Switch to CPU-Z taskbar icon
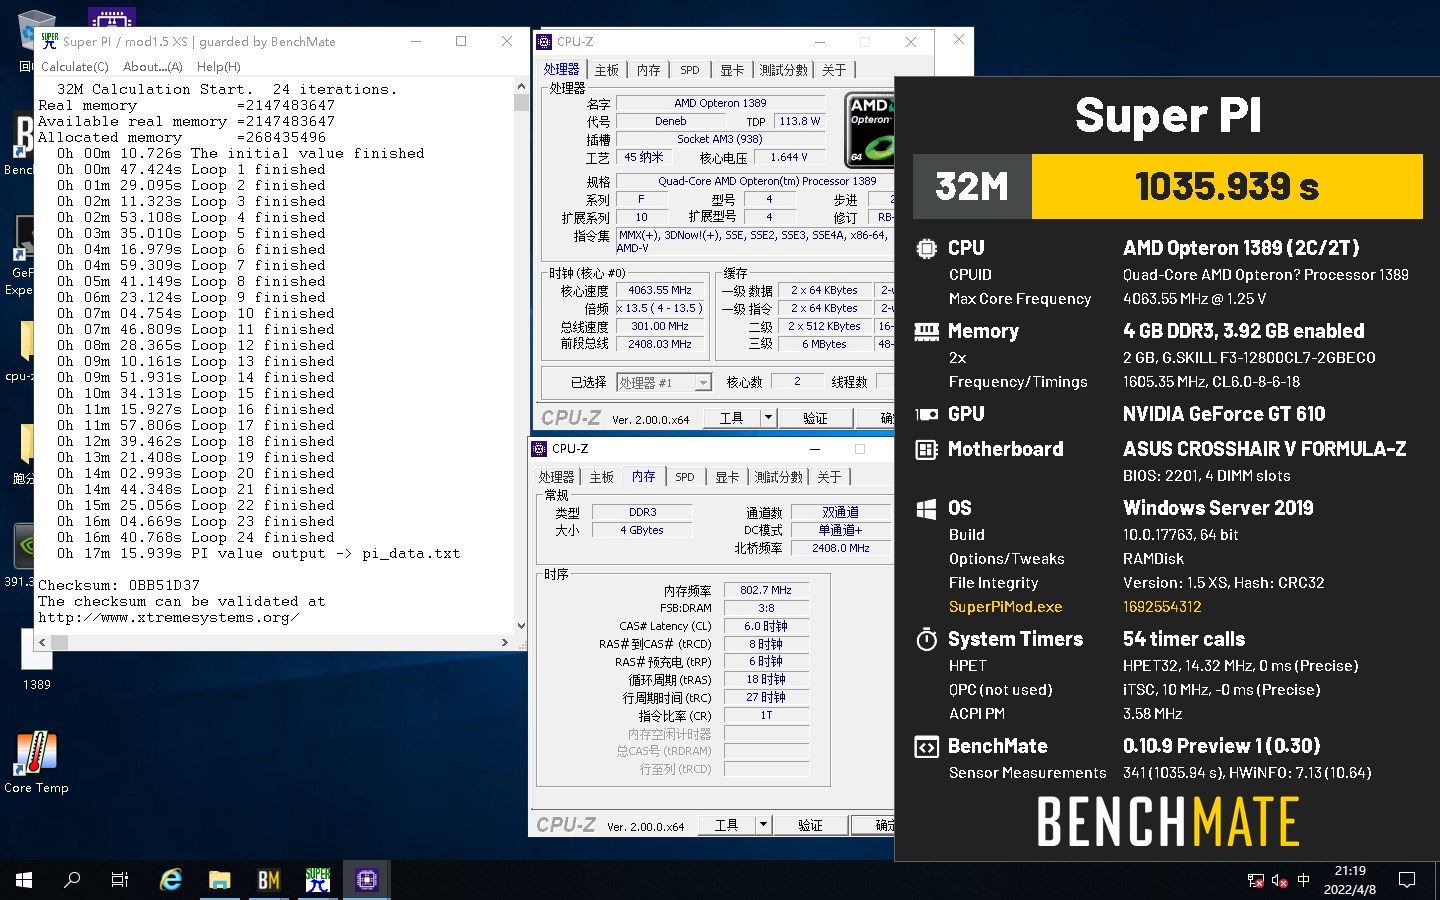This screenshot has height=900, width=1440. [x=366, y=880]
